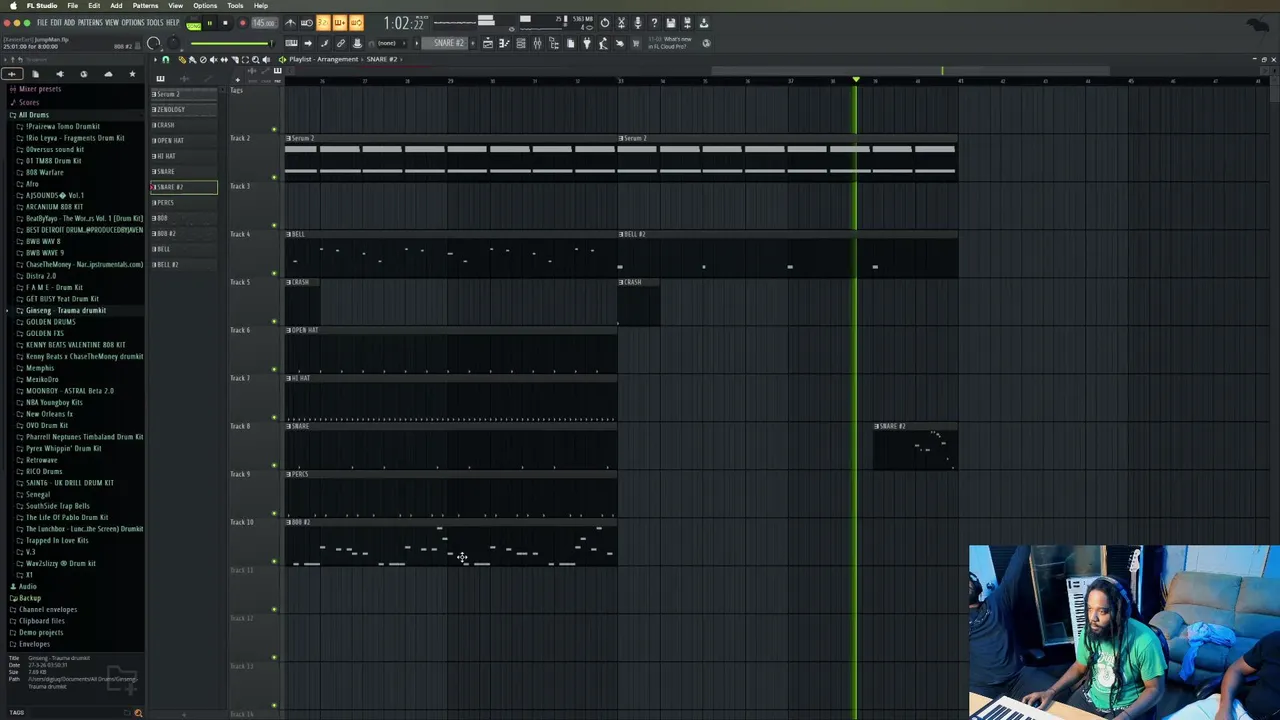Open the Playlist window icon

(x=488, y=43)
